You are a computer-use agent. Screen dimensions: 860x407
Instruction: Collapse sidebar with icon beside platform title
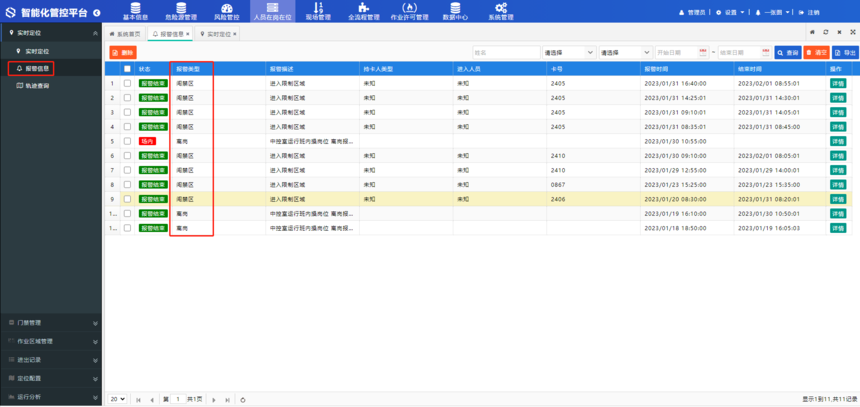(96, 13)
